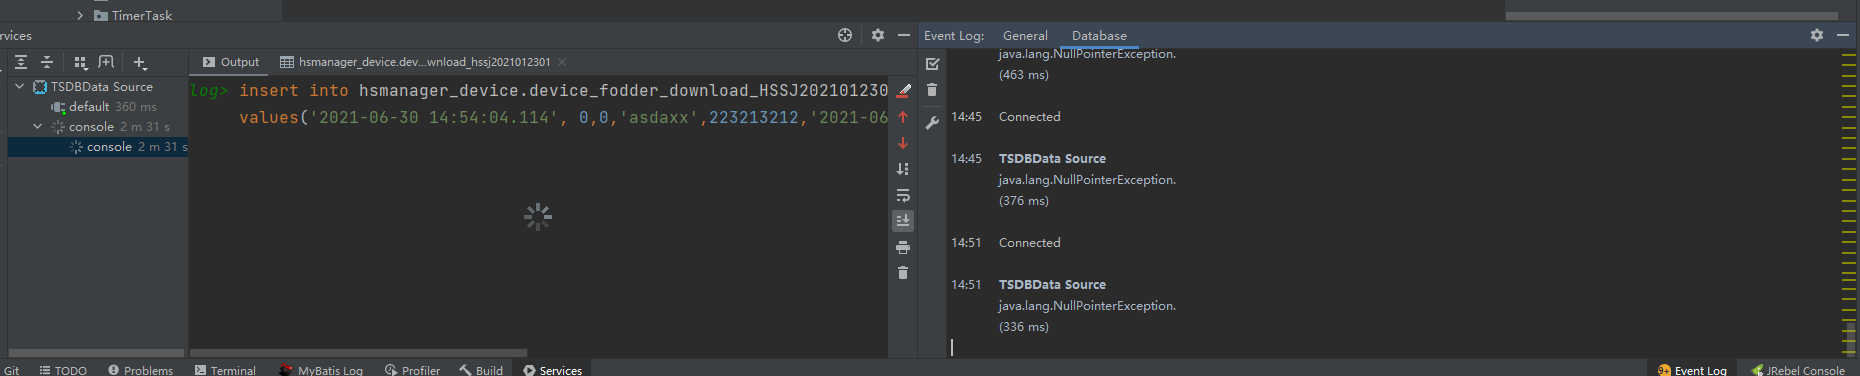Viewport: 1860px width, 376px height.
Task: Open the Build tool window
Action: click(x=481, y=370)
